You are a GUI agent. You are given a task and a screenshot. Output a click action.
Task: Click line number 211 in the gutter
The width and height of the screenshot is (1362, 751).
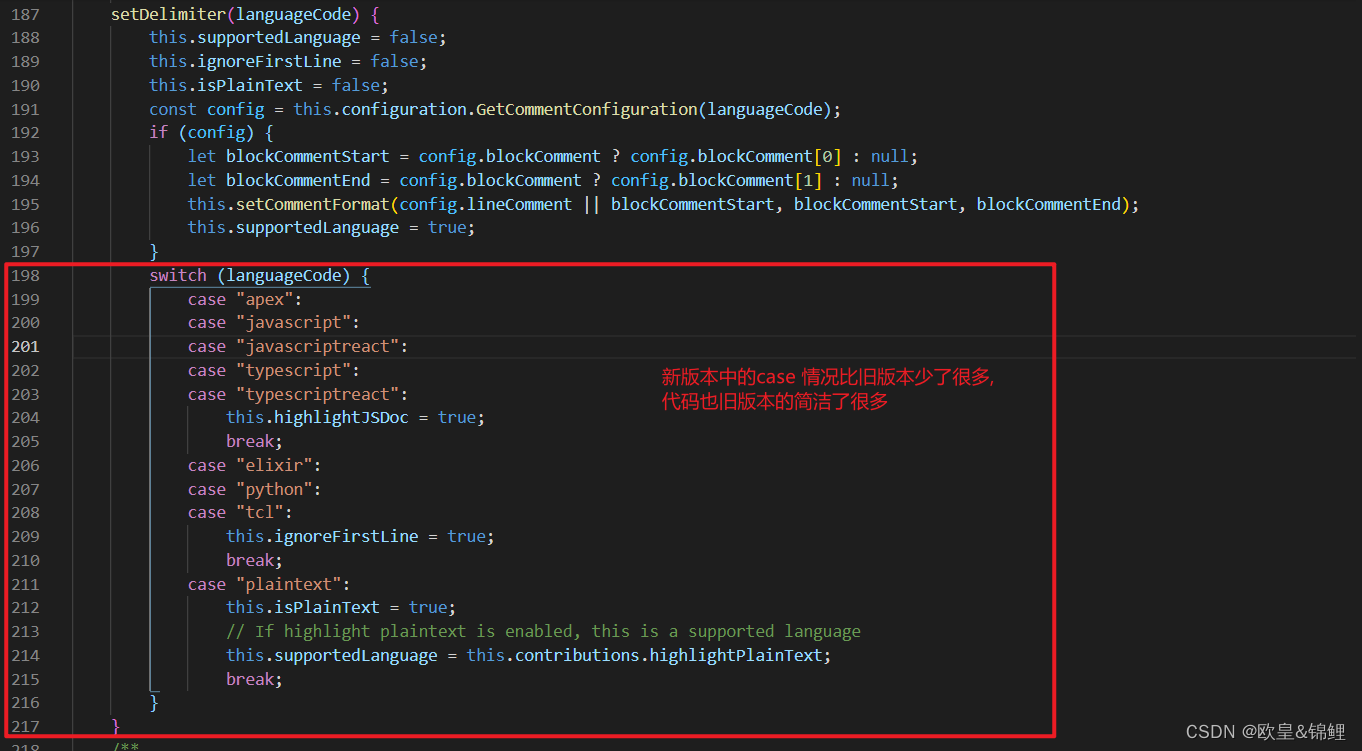pos(25,585)
